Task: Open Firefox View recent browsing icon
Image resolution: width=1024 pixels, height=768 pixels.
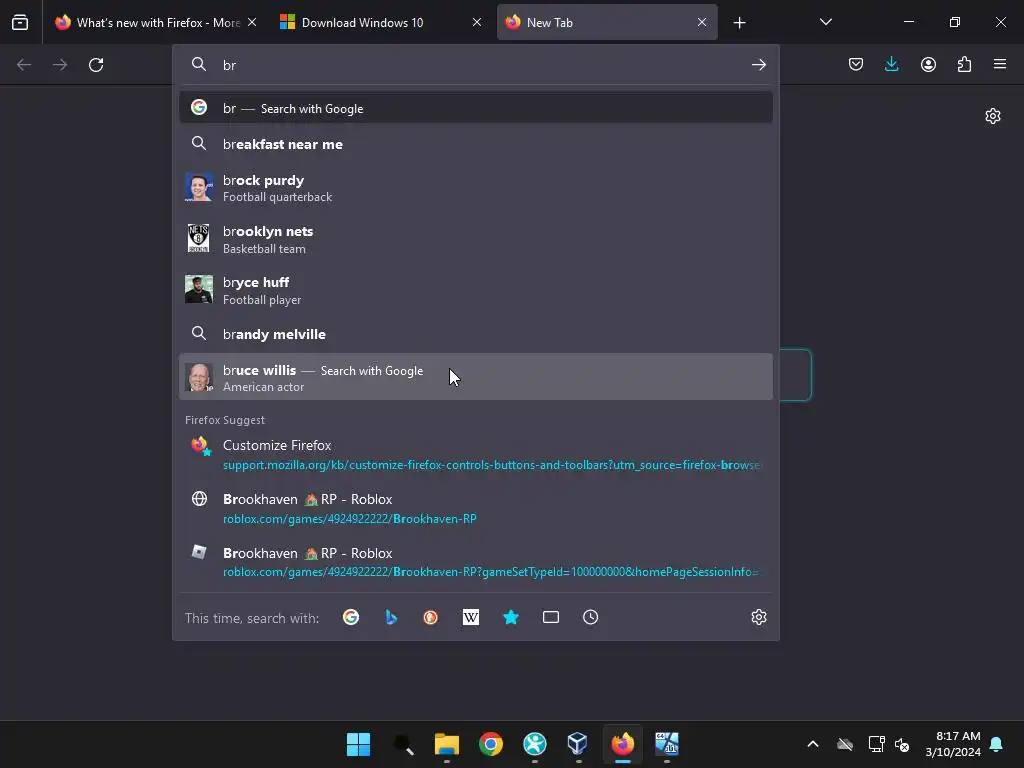Action: (20, 23)
